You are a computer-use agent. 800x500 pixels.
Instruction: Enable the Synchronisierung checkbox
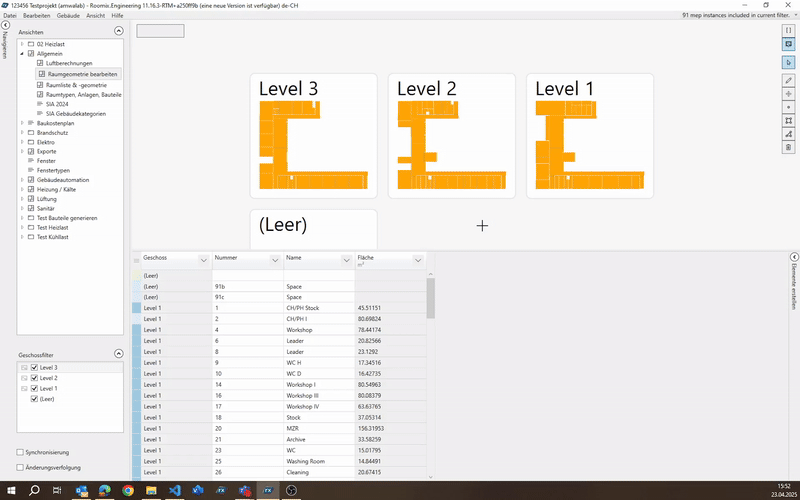pos(21,452)
